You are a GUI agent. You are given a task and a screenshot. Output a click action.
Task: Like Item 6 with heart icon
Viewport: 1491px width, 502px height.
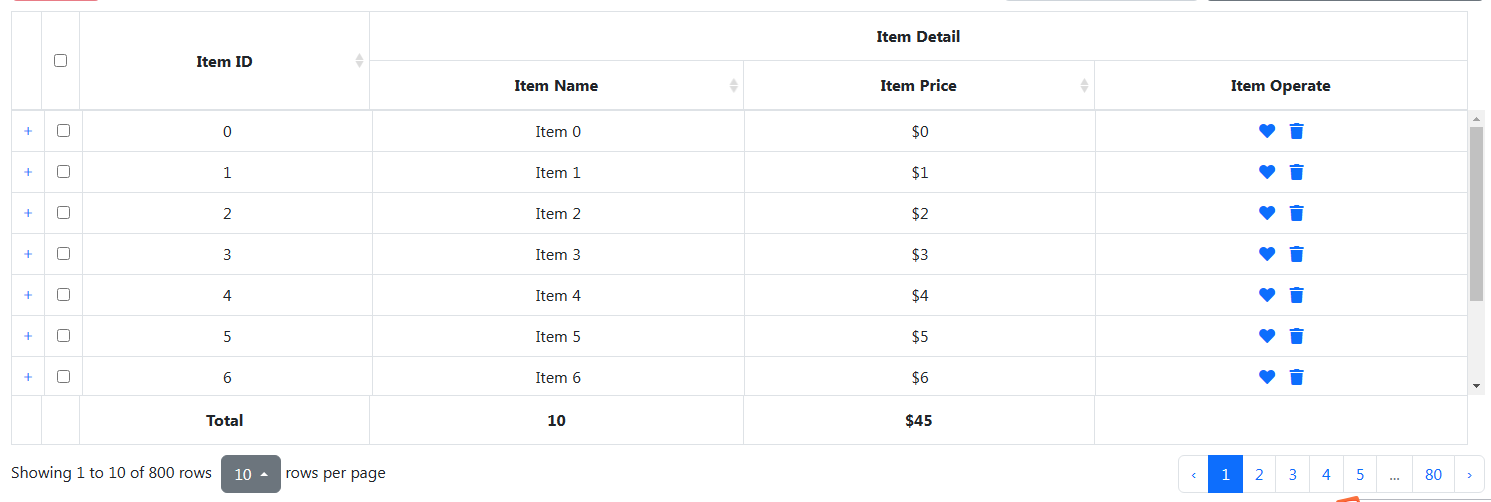(1266, 377)
